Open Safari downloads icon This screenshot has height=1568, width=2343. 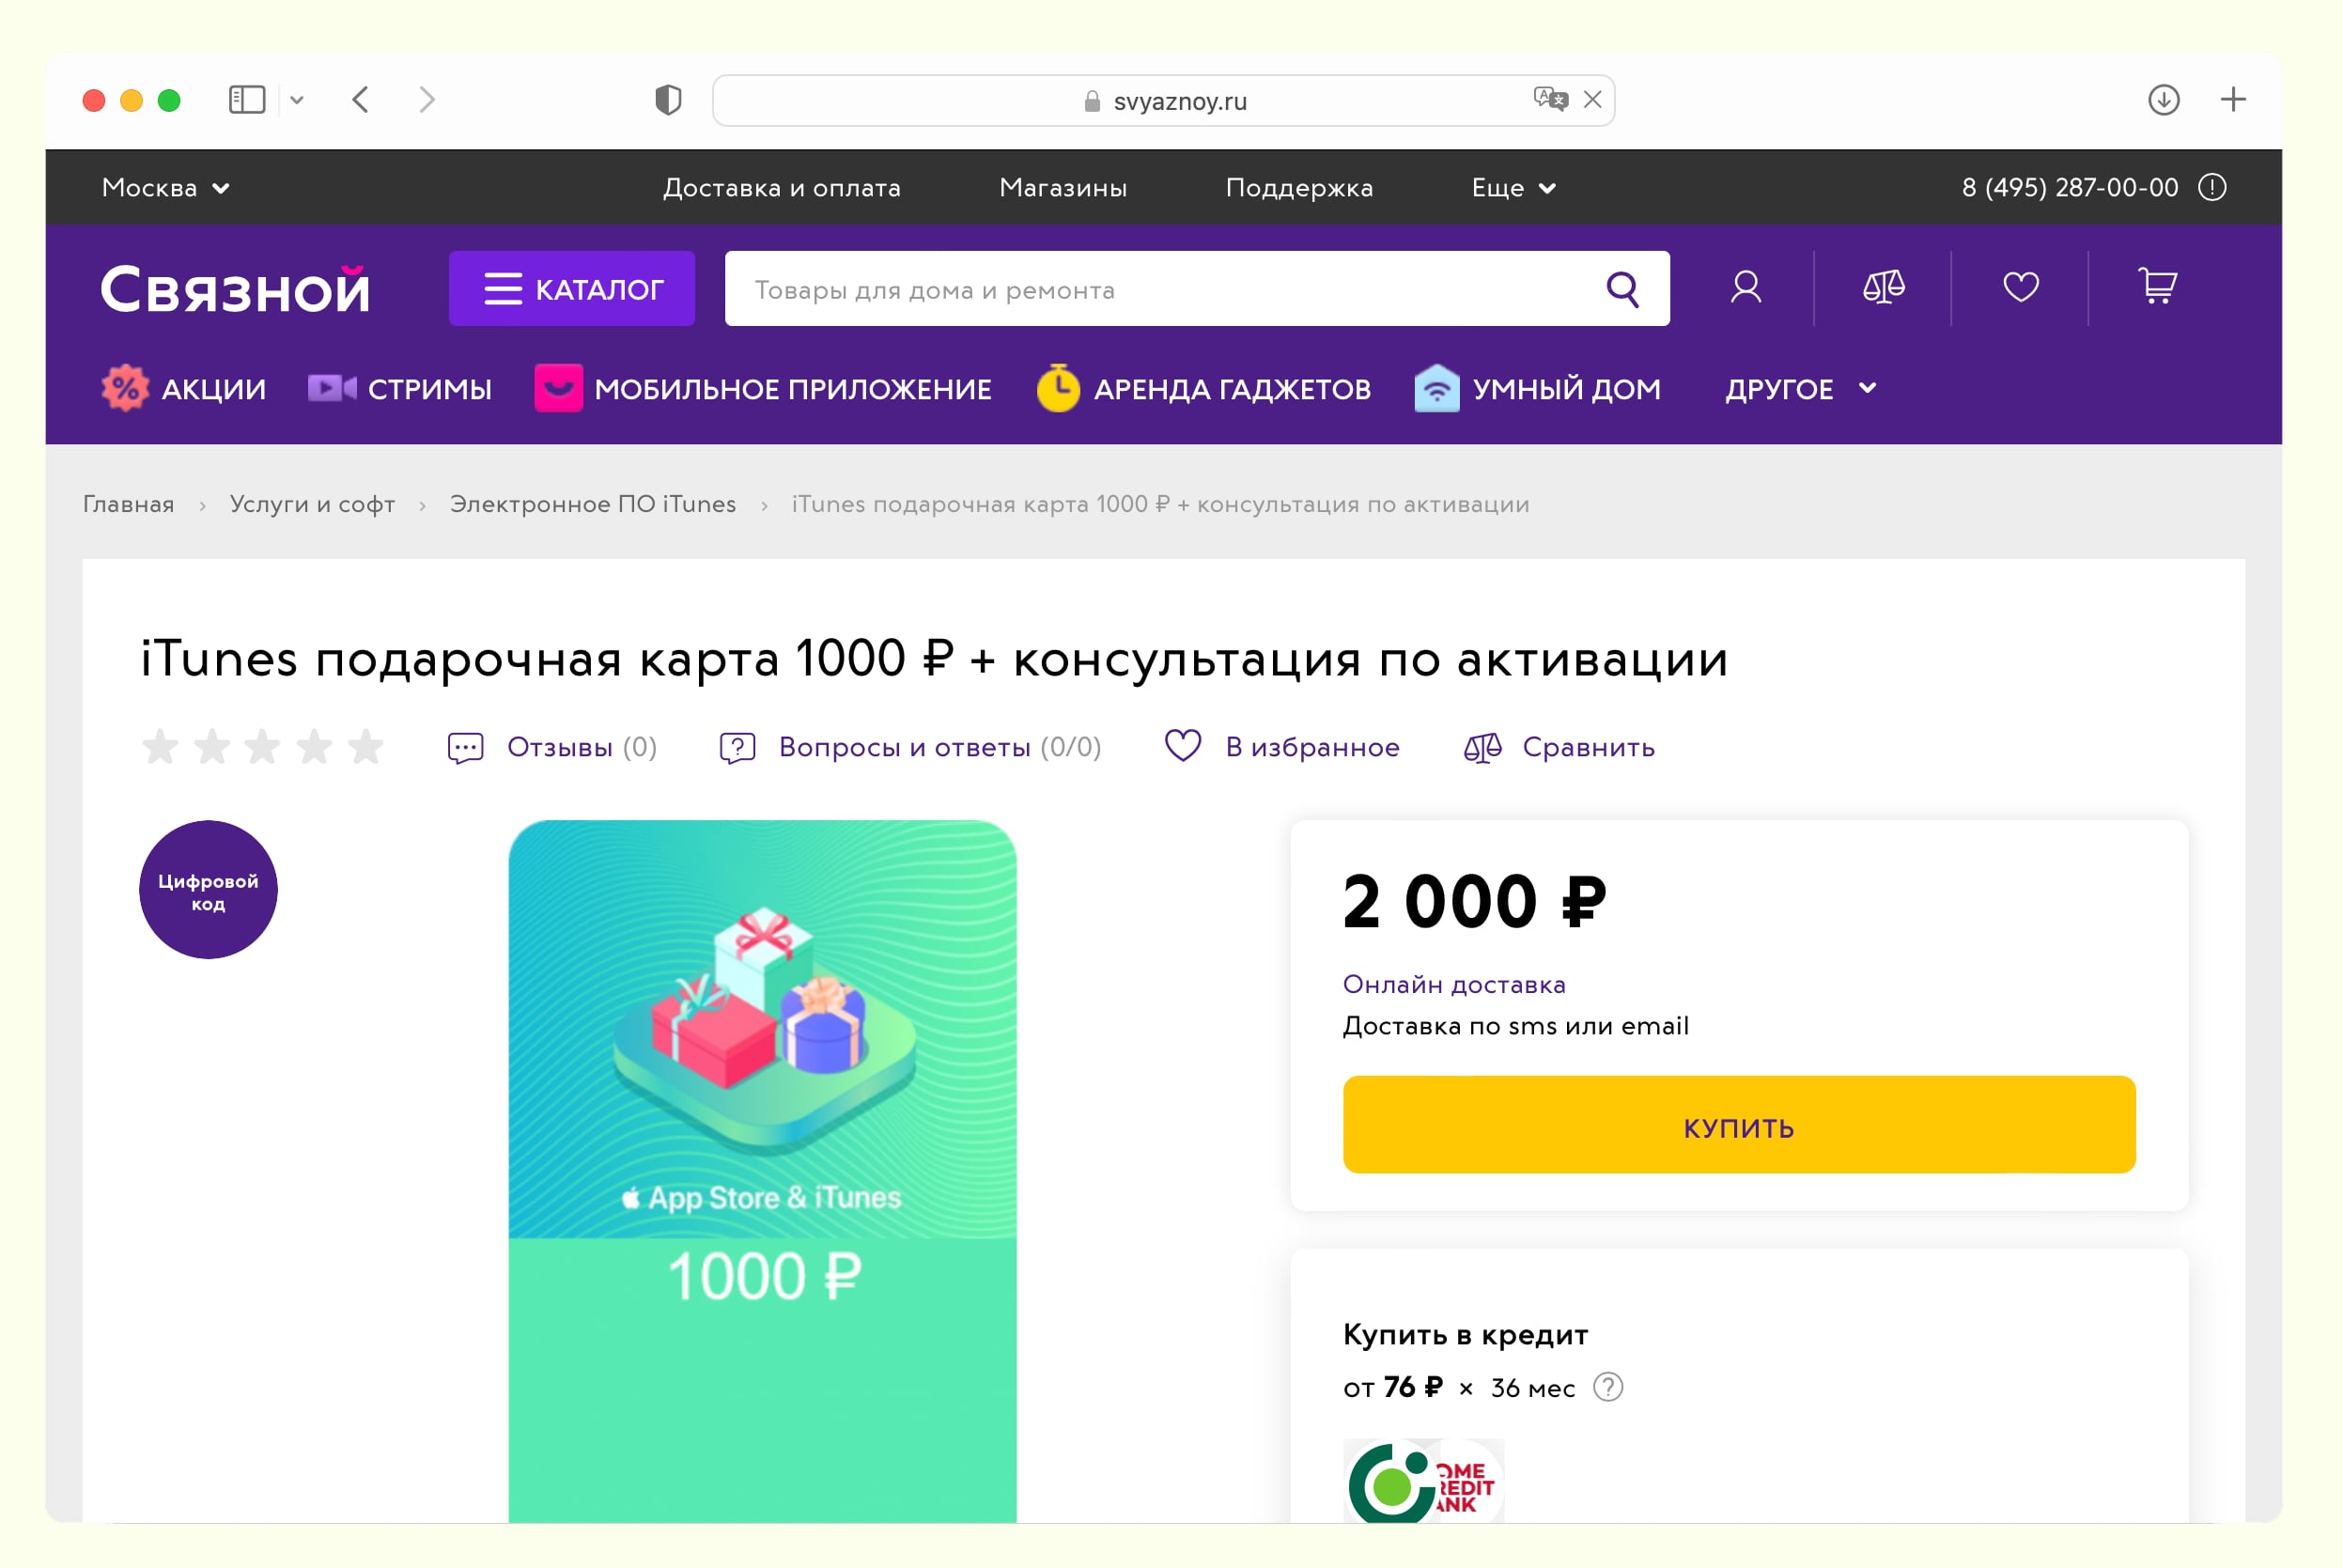[2163, 100]
